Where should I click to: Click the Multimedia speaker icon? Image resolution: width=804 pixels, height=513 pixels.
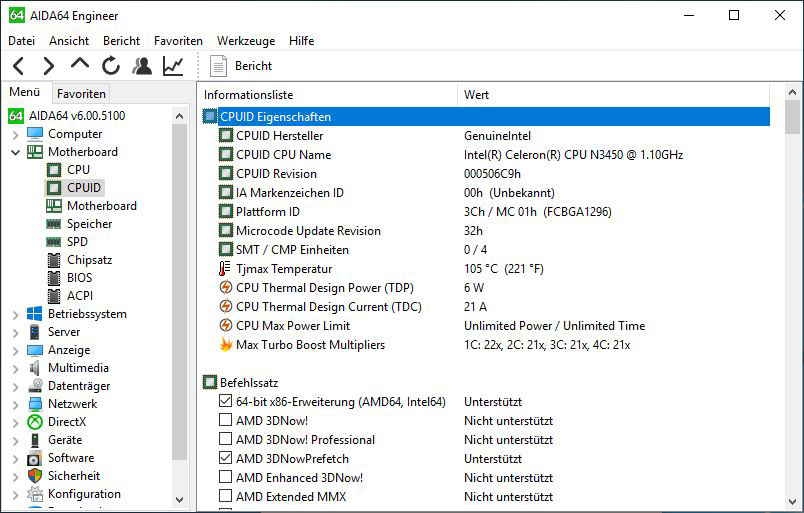(34, 368)
